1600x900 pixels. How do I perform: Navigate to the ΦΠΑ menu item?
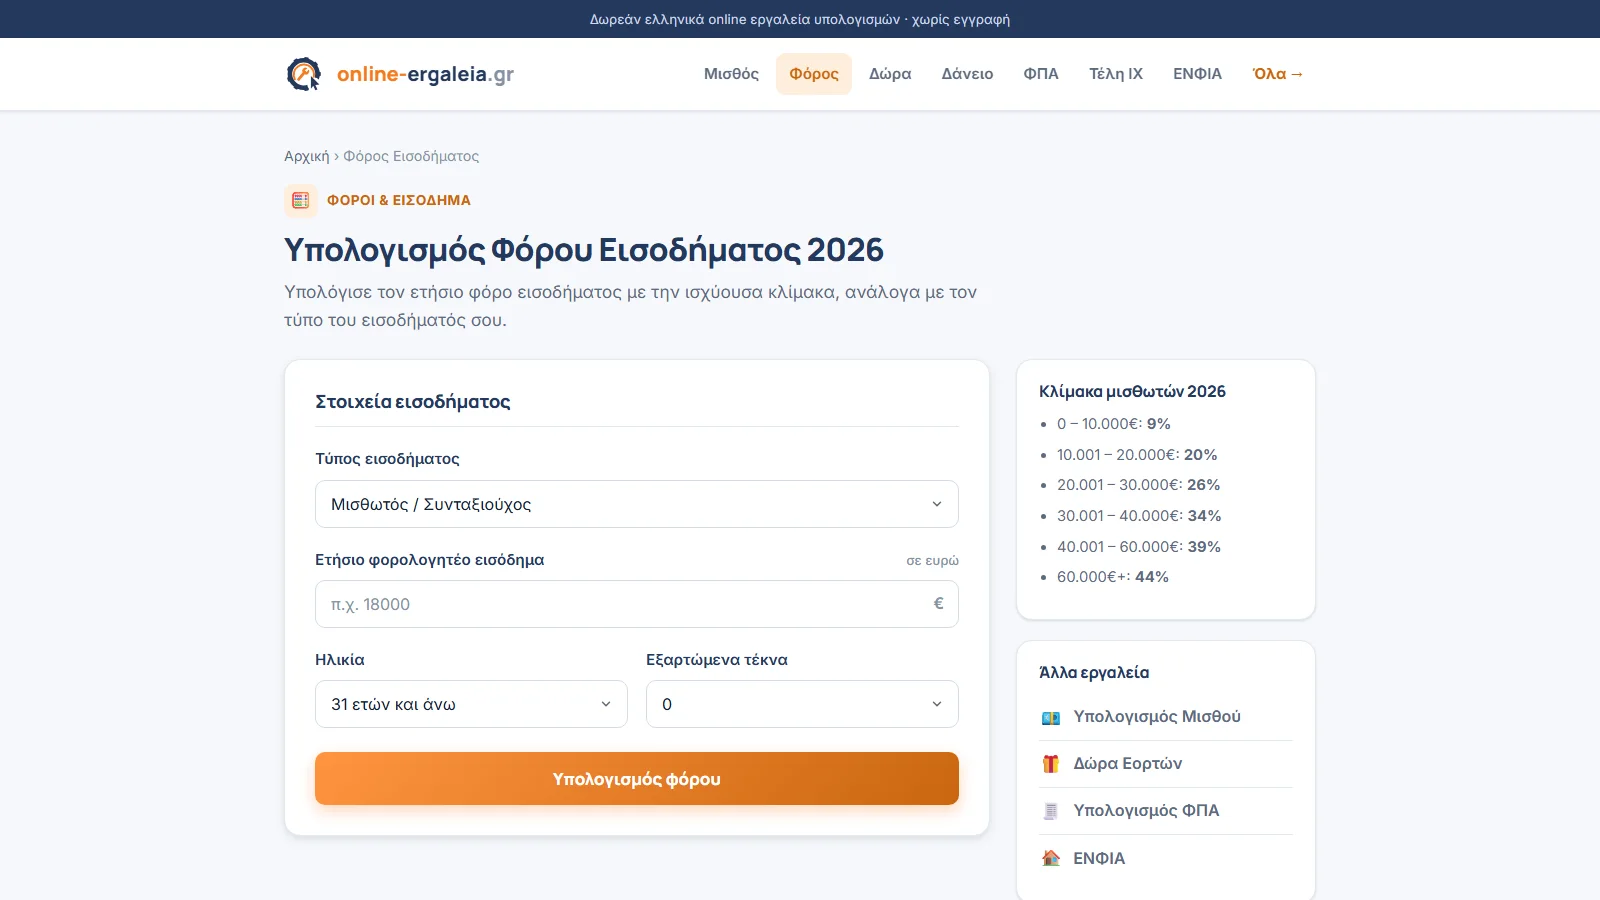[x=1041, y=74]
